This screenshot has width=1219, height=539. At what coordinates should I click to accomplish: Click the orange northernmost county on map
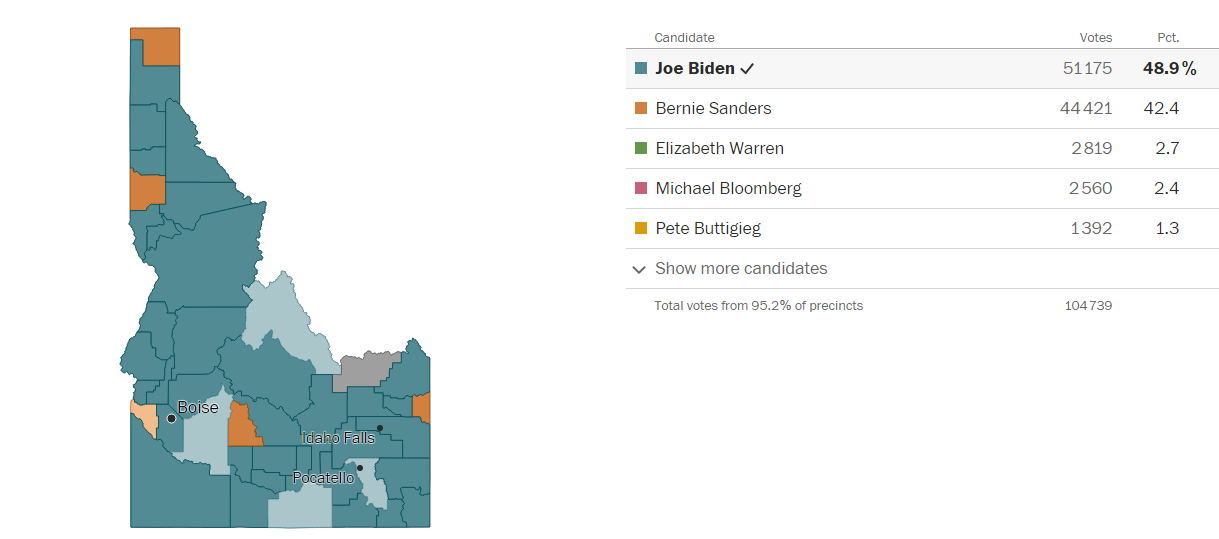tap(160, 47)
